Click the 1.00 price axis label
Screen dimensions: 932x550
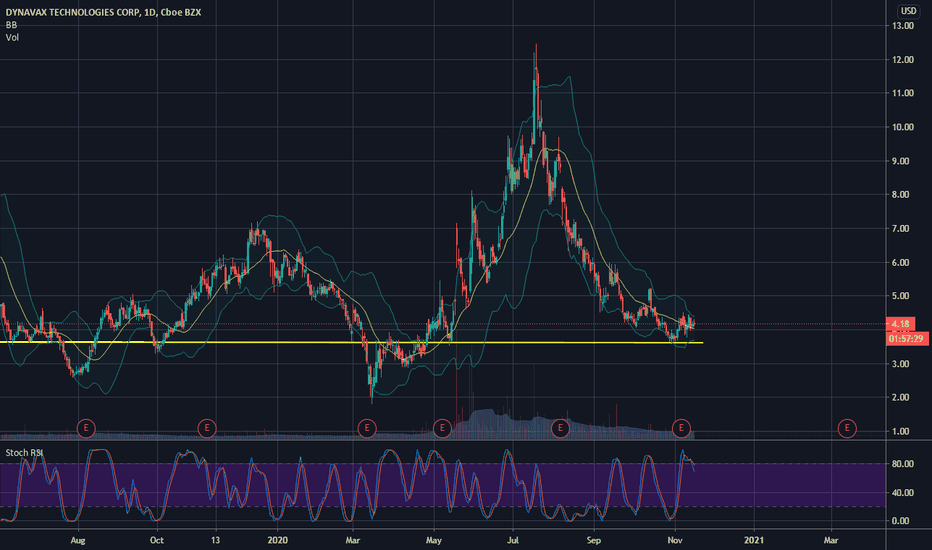click(x=902, y=431)
